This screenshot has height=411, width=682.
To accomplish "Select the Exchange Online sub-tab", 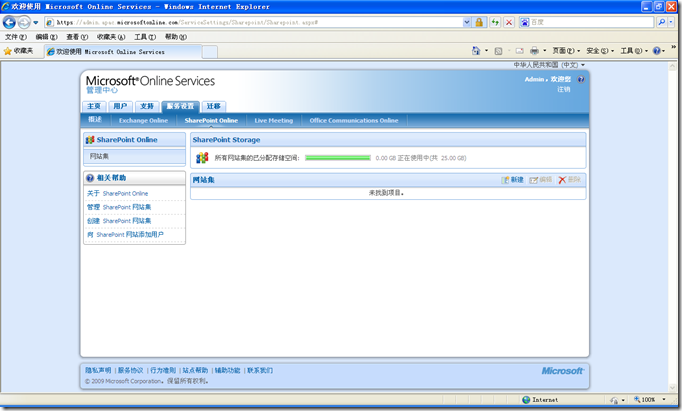I will [x=143, y=120].
